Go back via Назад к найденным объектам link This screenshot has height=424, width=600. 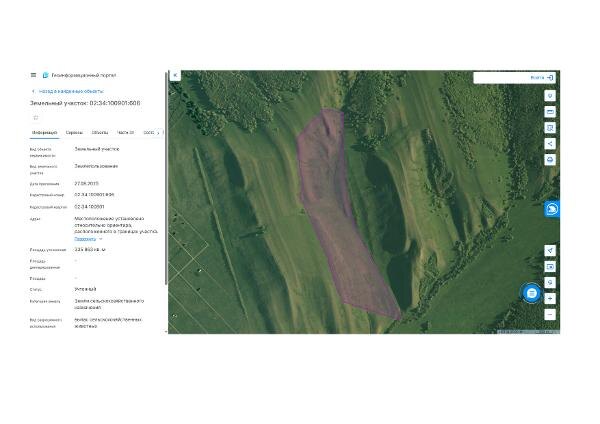tap(71, 91)
